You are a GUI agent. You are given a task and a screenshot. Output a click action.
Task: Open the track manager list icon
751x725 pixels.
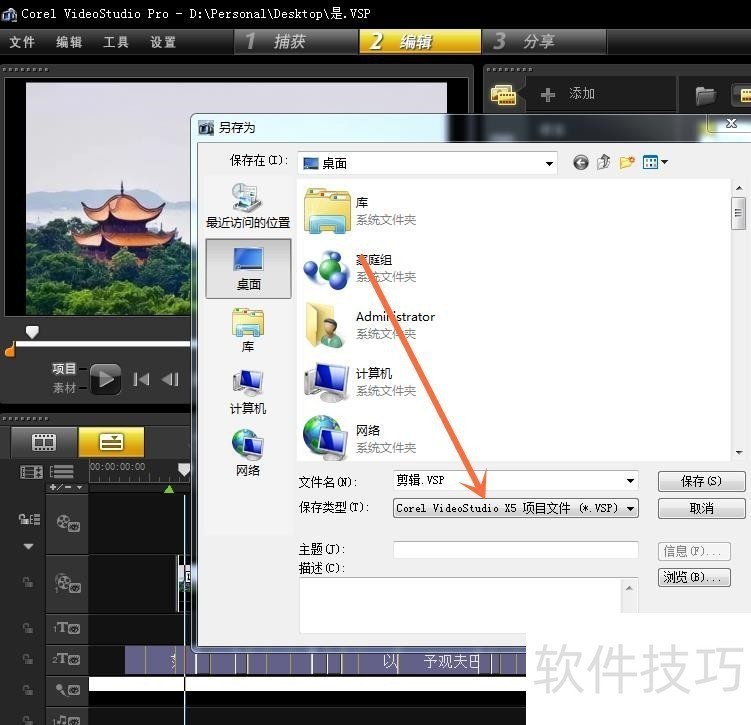62,471
